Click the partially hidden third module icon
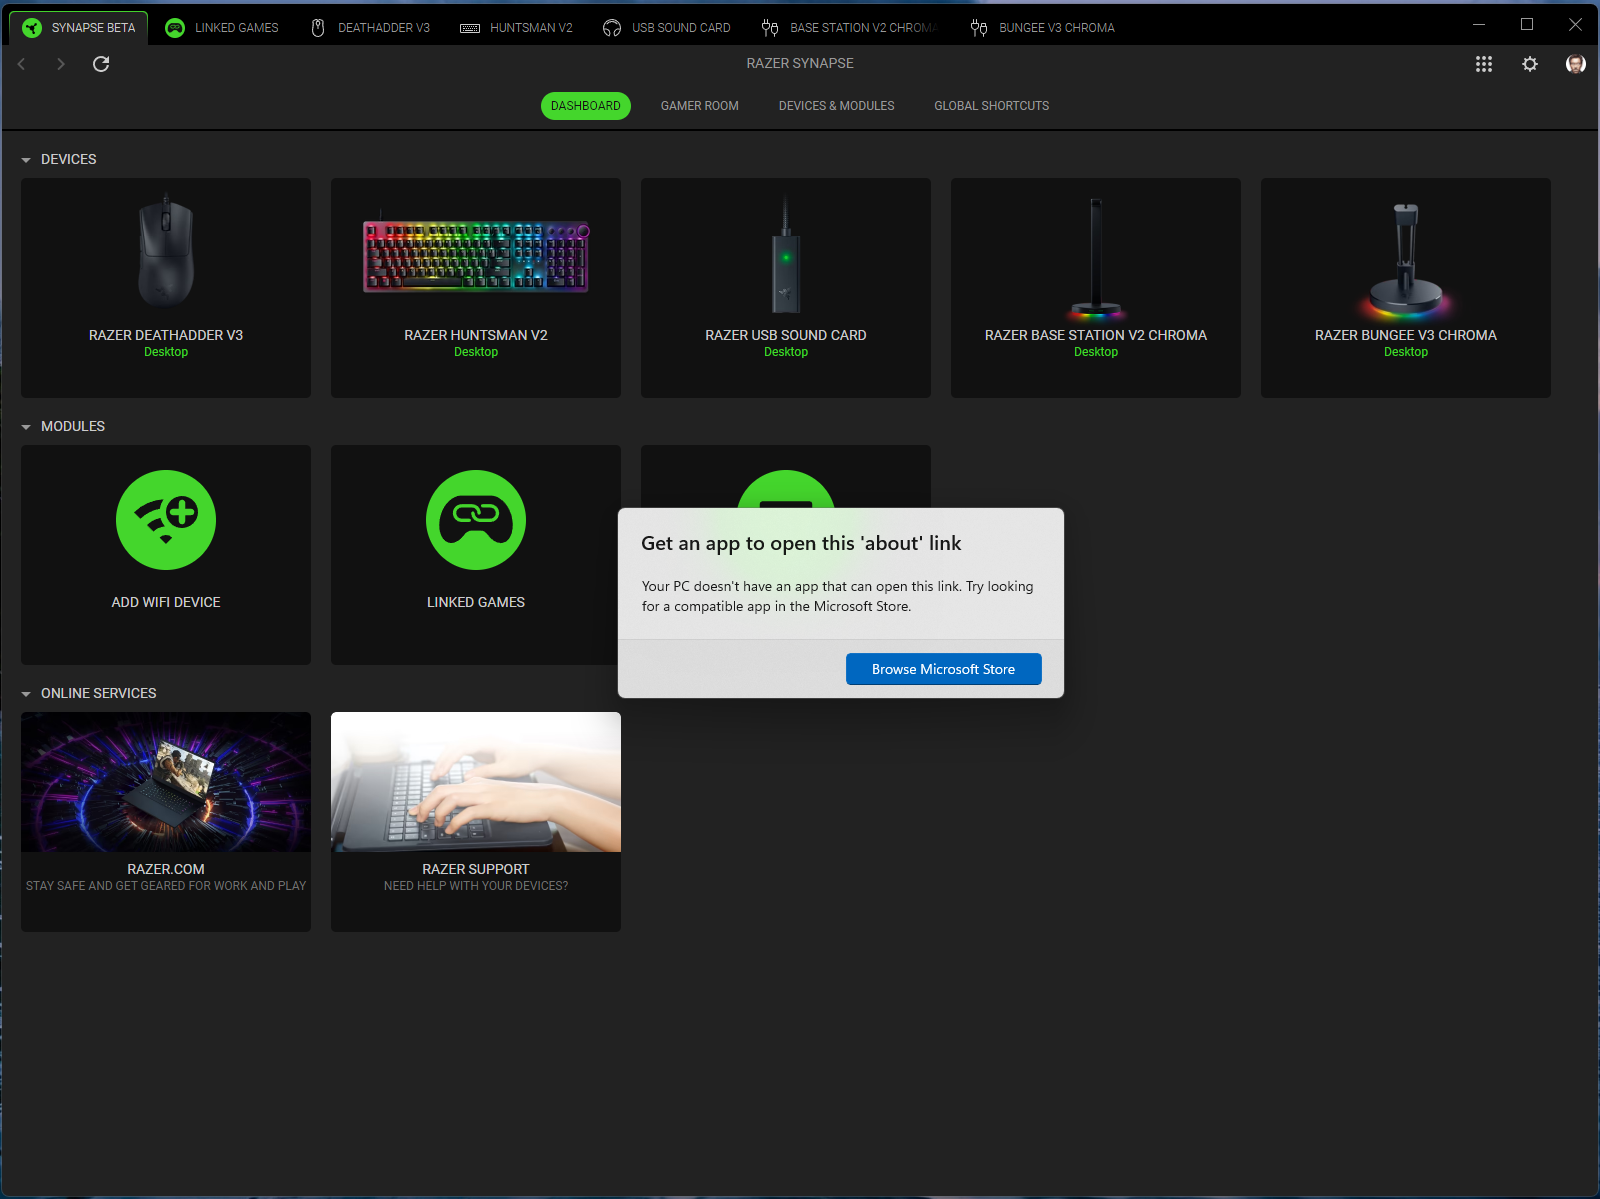Image resolution: width=1600 pixels, height=1199 pixels. [786, 488]
